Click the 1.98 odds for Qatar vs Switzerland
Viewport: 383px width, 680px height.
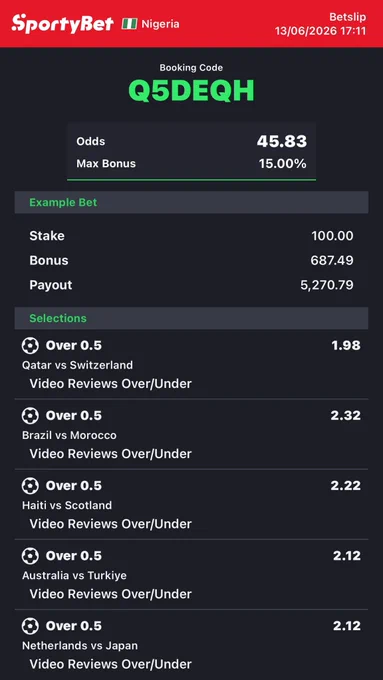click(346, 346)
